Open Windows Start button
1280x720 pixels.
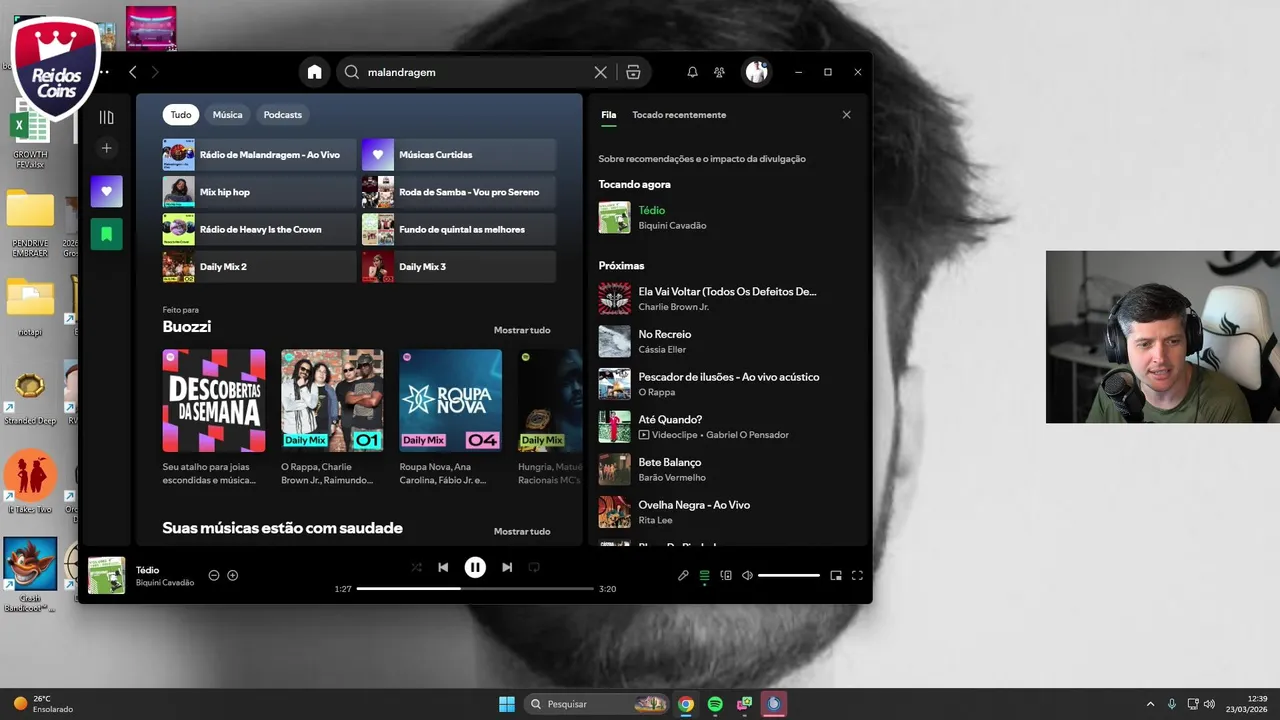(507, 704)
